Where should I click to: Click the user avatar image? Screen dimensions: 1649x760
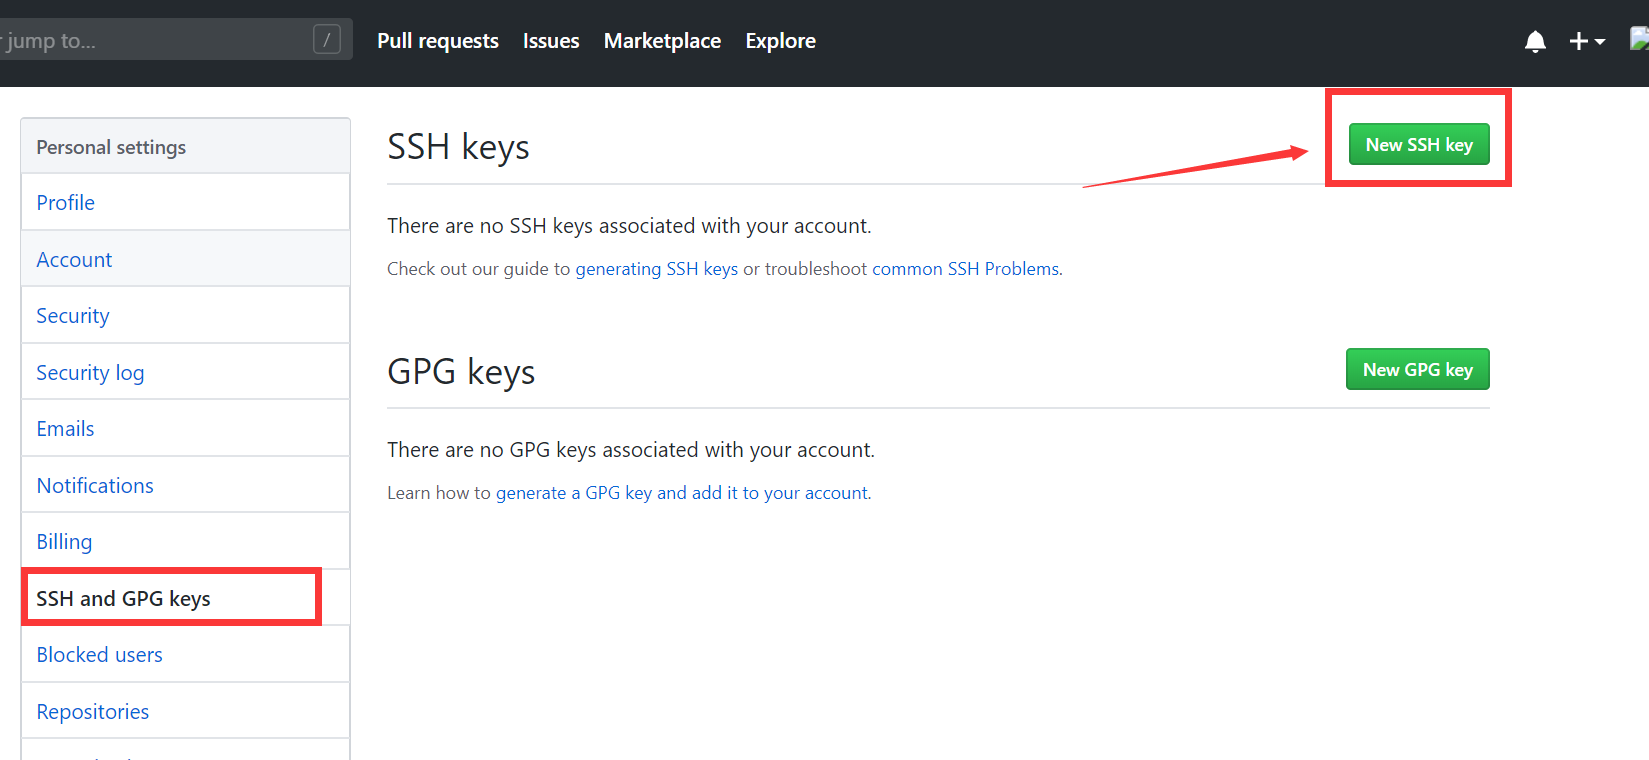pos(1639,39)
